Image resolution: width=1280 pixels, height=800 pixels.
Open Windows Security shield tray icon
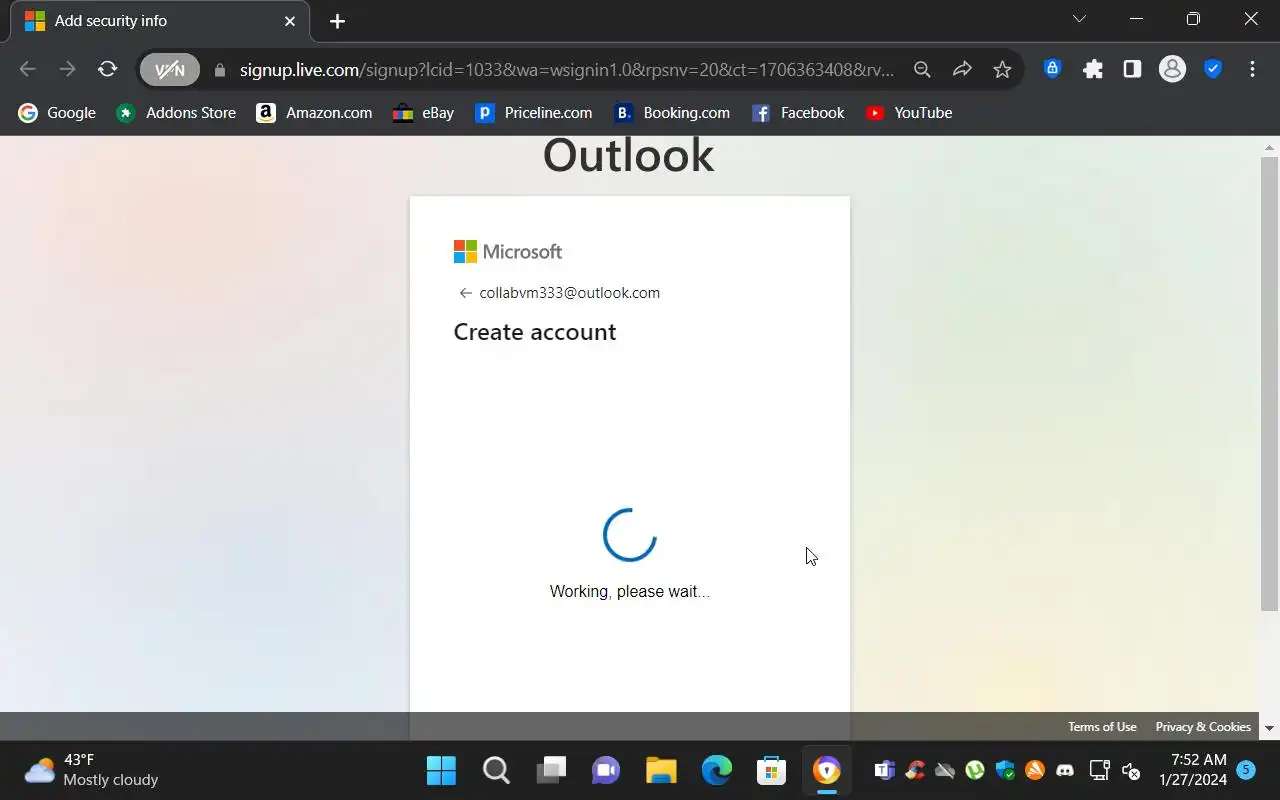click(x=1005, y=770)
